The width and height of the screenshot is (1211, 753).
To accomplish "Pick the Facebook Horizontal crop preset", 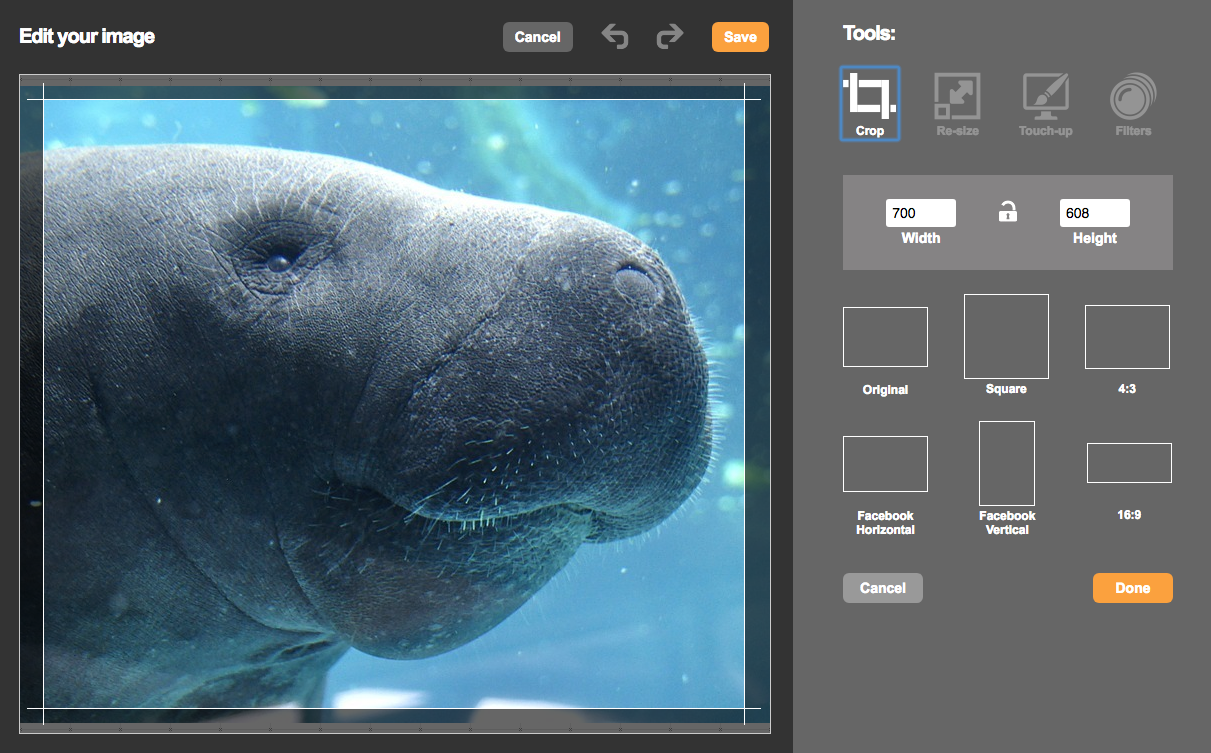I will pos(885,464).
